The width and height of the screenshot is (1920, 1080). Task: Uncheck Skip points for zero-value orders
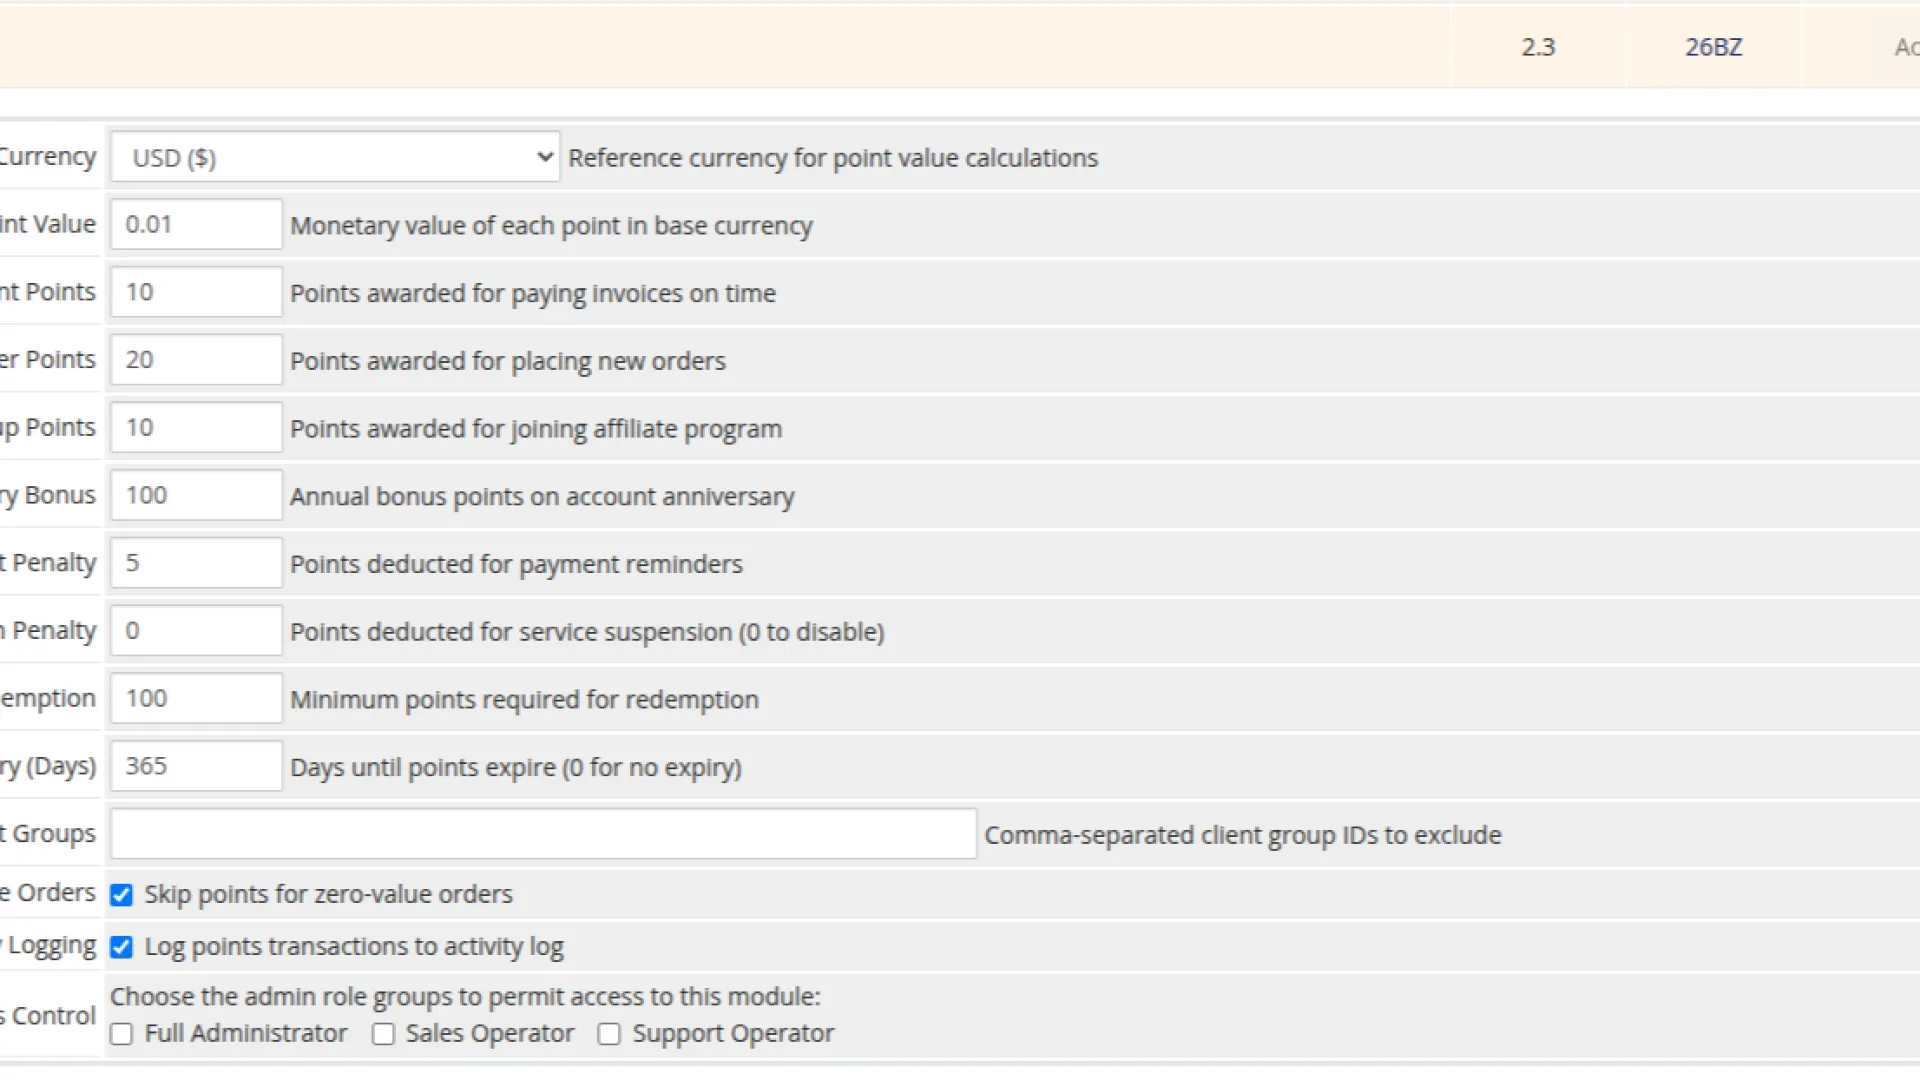tap(122, 895)
